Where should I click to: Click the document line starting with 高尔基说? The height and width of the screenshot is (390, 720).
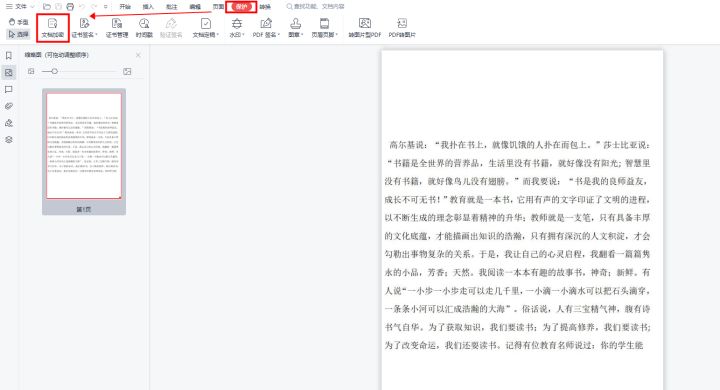[520, 145]
